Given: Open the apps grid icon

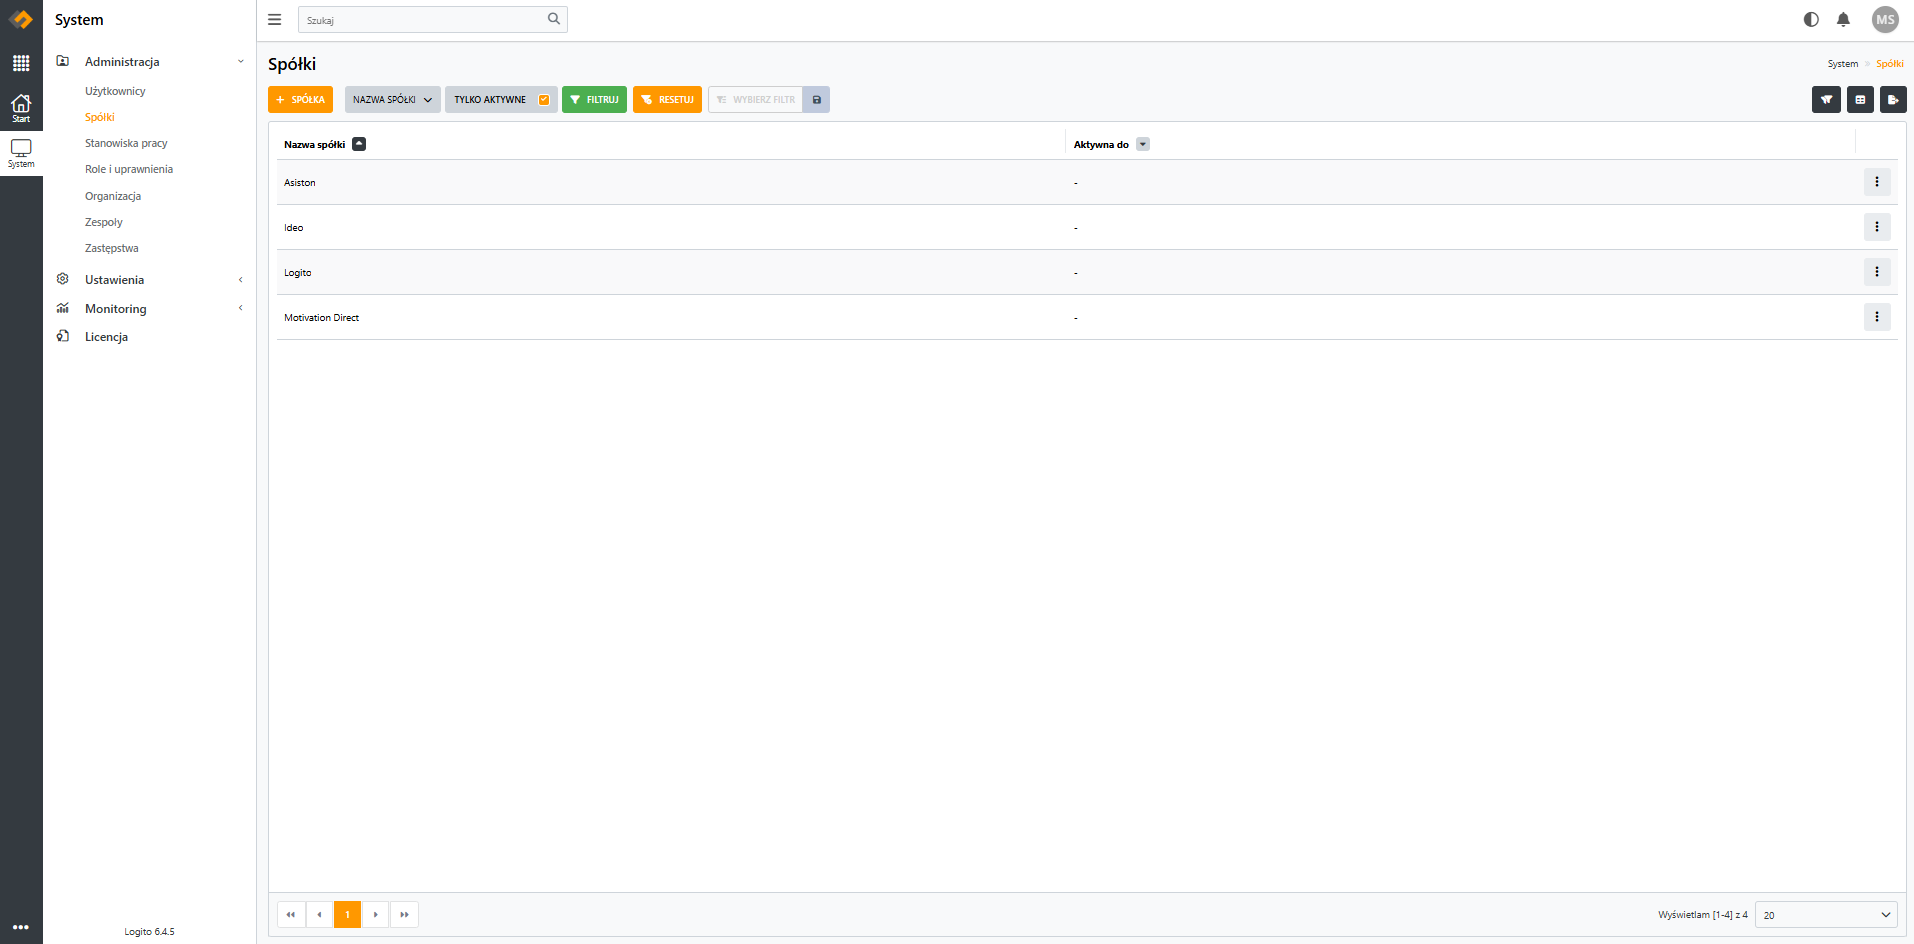Looking at the screenshot, I should pyautogui.click(x=21, y=63).
